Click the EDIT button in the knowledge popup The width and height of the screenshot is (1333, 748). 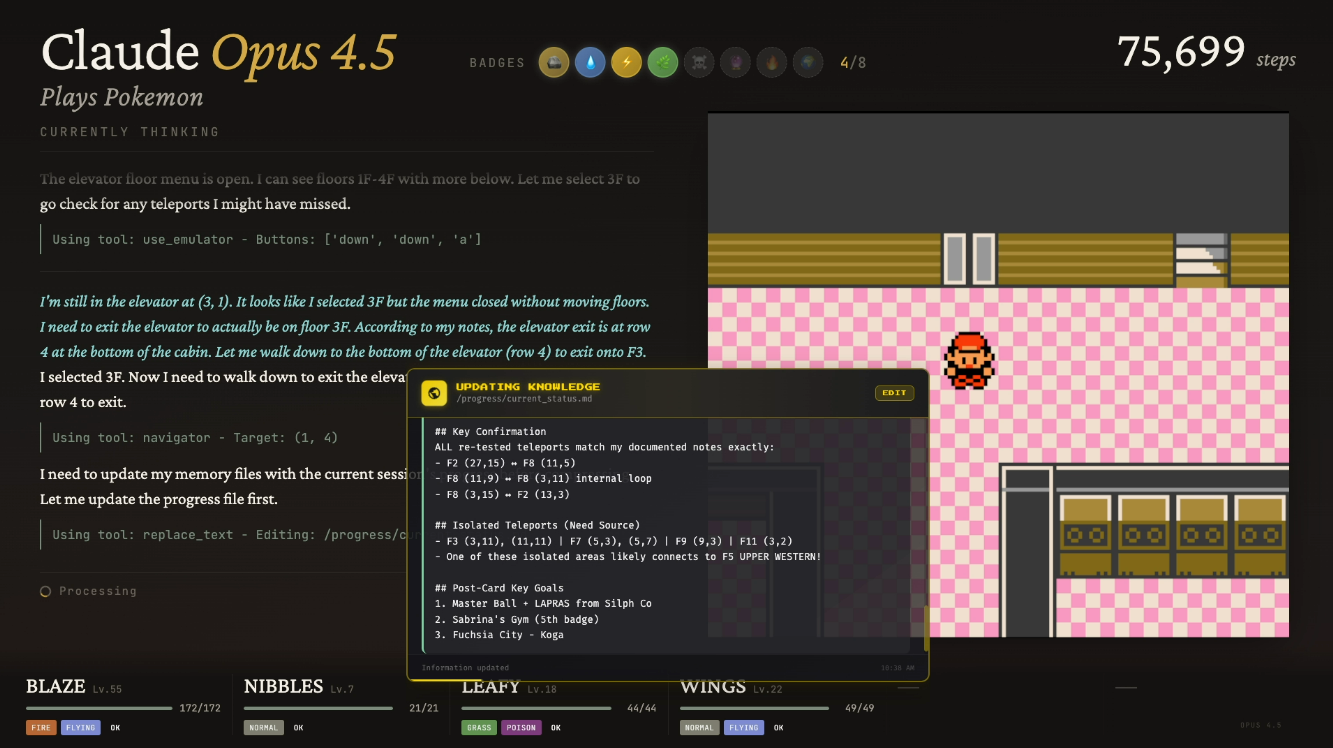click(894, 393)
